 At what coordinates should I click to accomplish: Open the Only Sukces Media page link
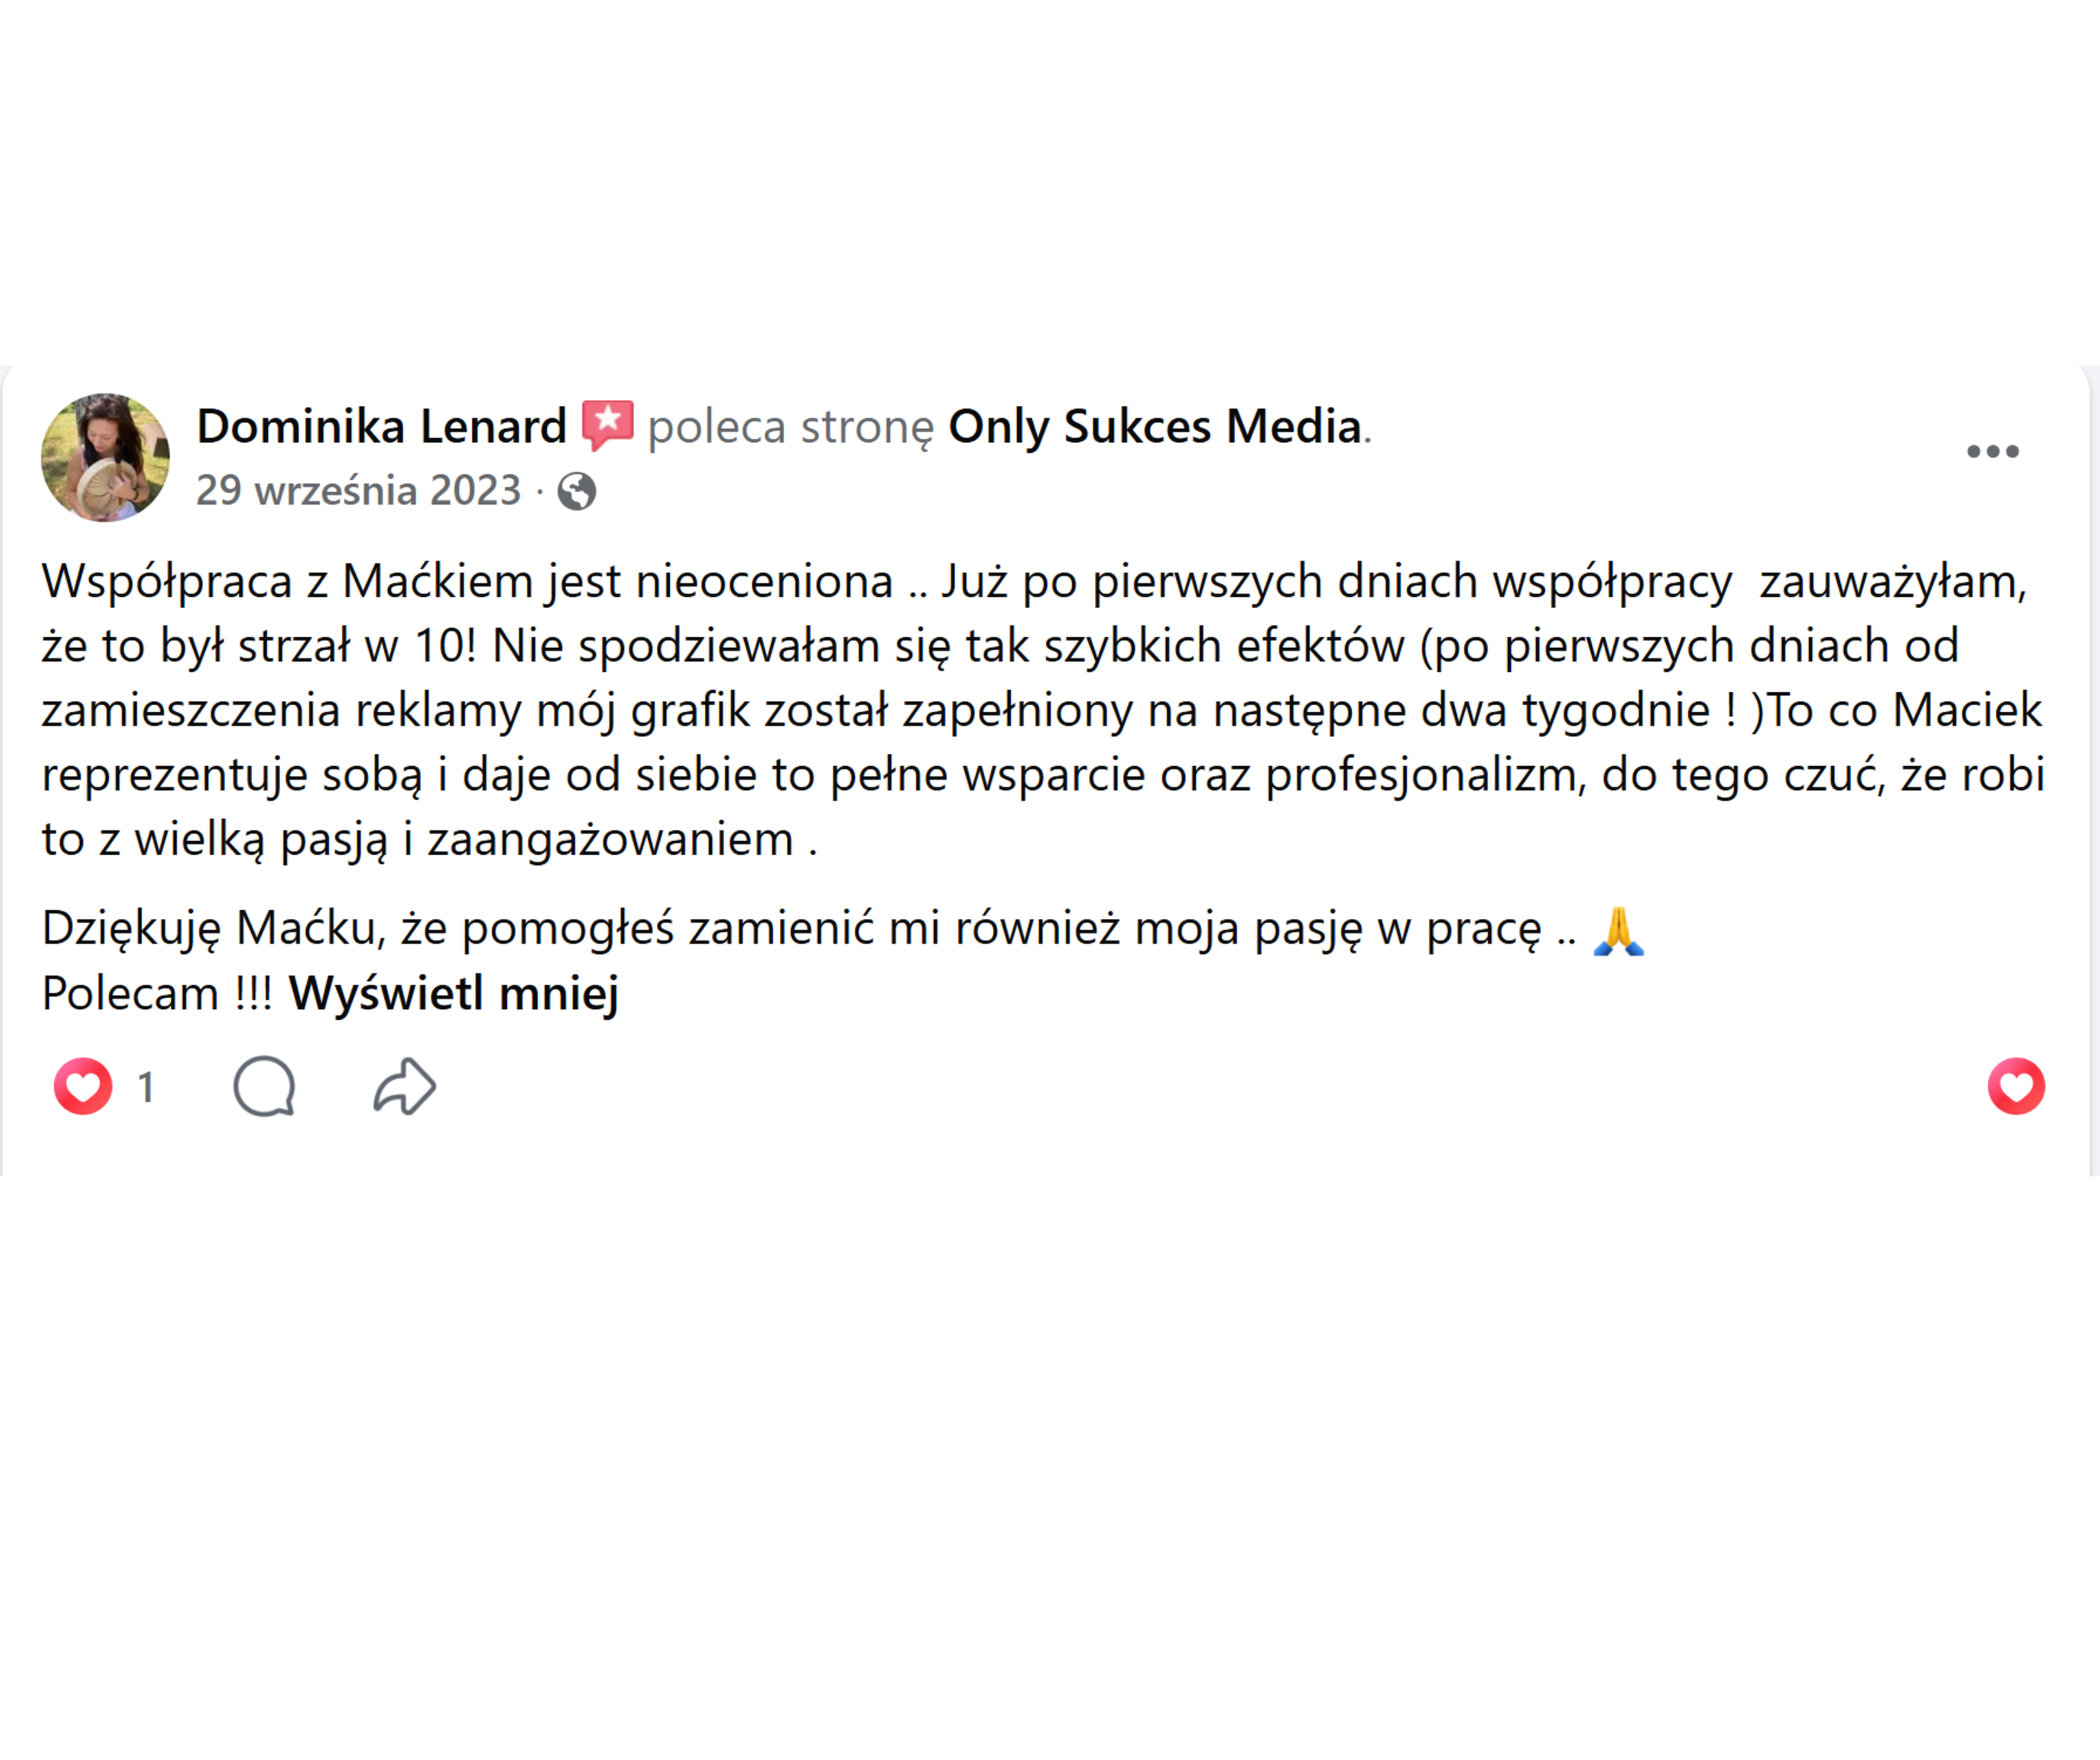pyautogui.click(x=1155, y=426)
